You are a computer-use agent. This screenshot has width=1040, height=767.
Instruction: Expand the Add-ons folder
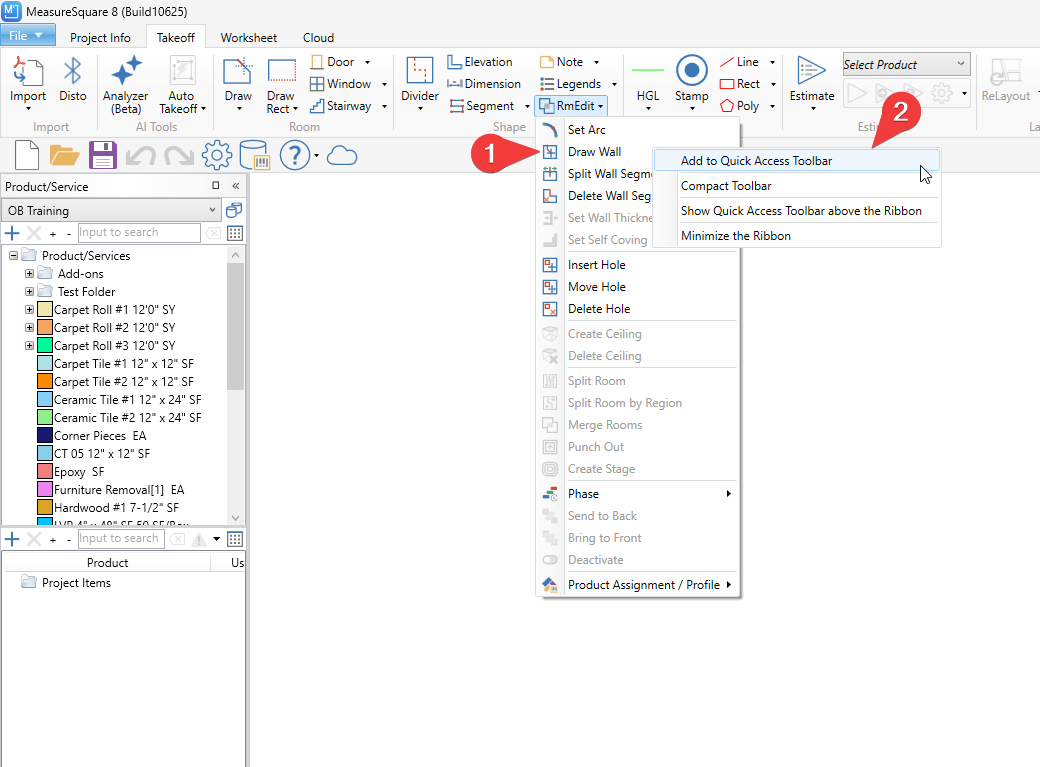tap(29, 273)
